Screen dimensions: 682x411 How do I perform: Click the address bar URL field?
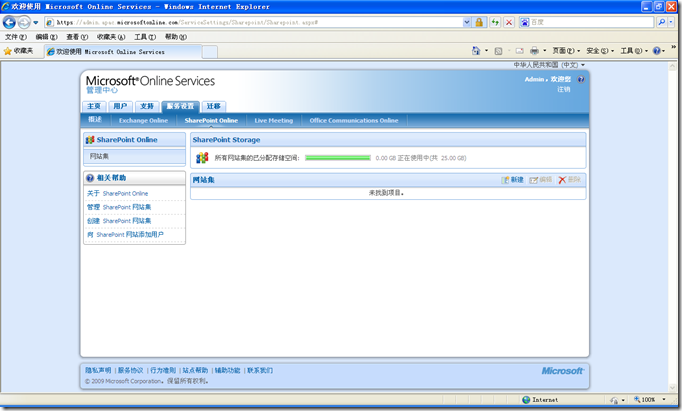[253, 22]
